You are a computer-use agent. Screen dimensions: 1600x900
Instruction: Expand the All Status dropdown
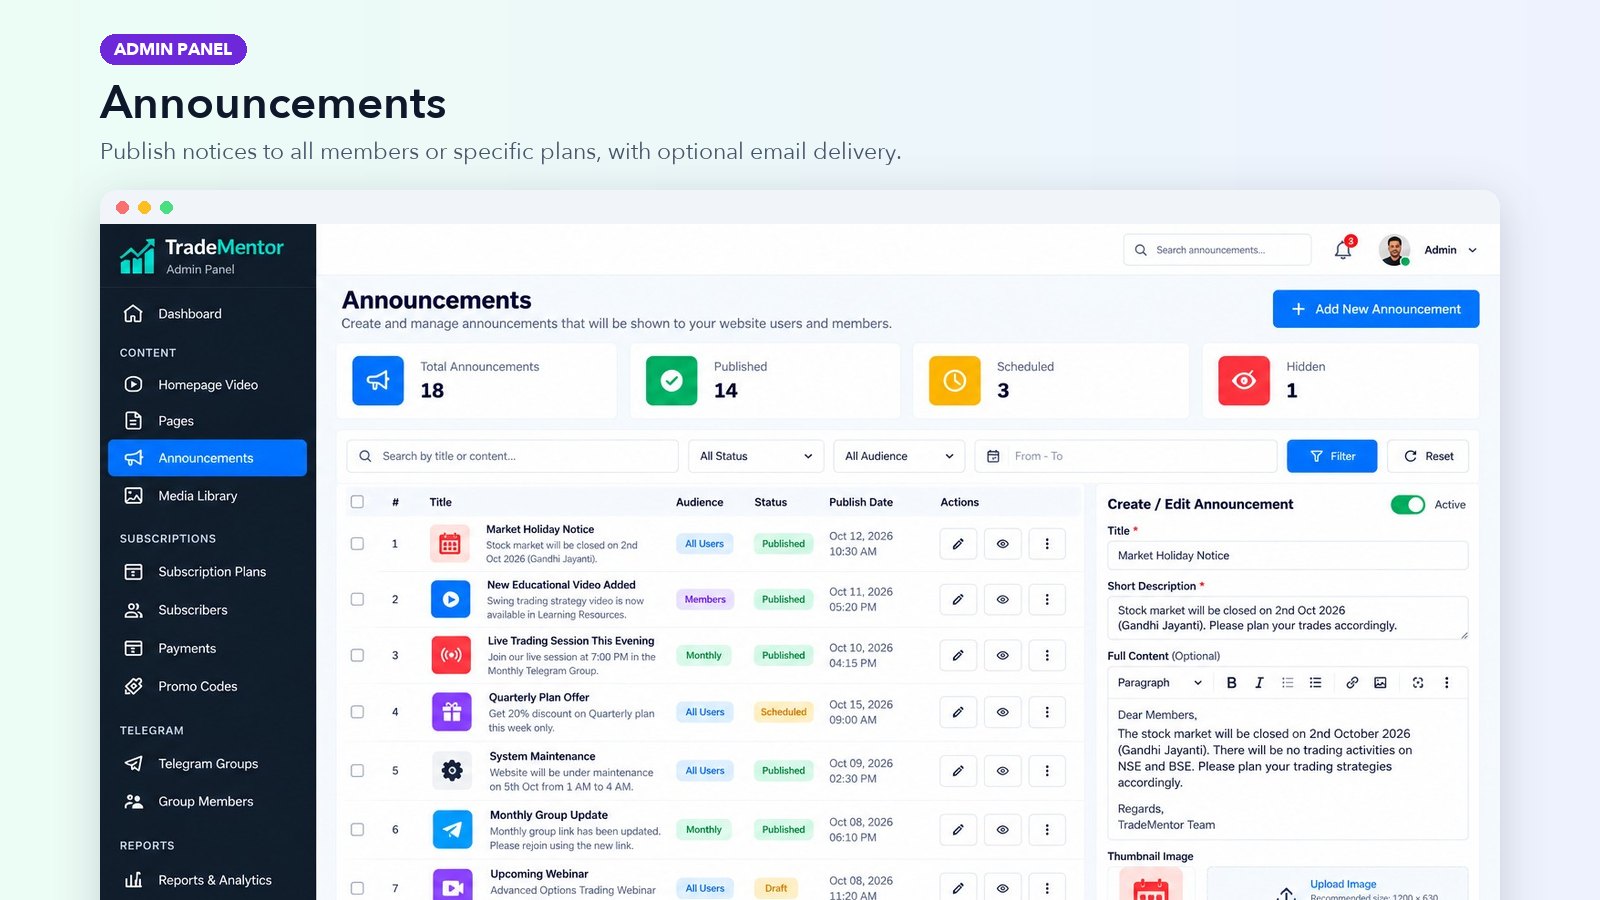[x=756, y=456]
